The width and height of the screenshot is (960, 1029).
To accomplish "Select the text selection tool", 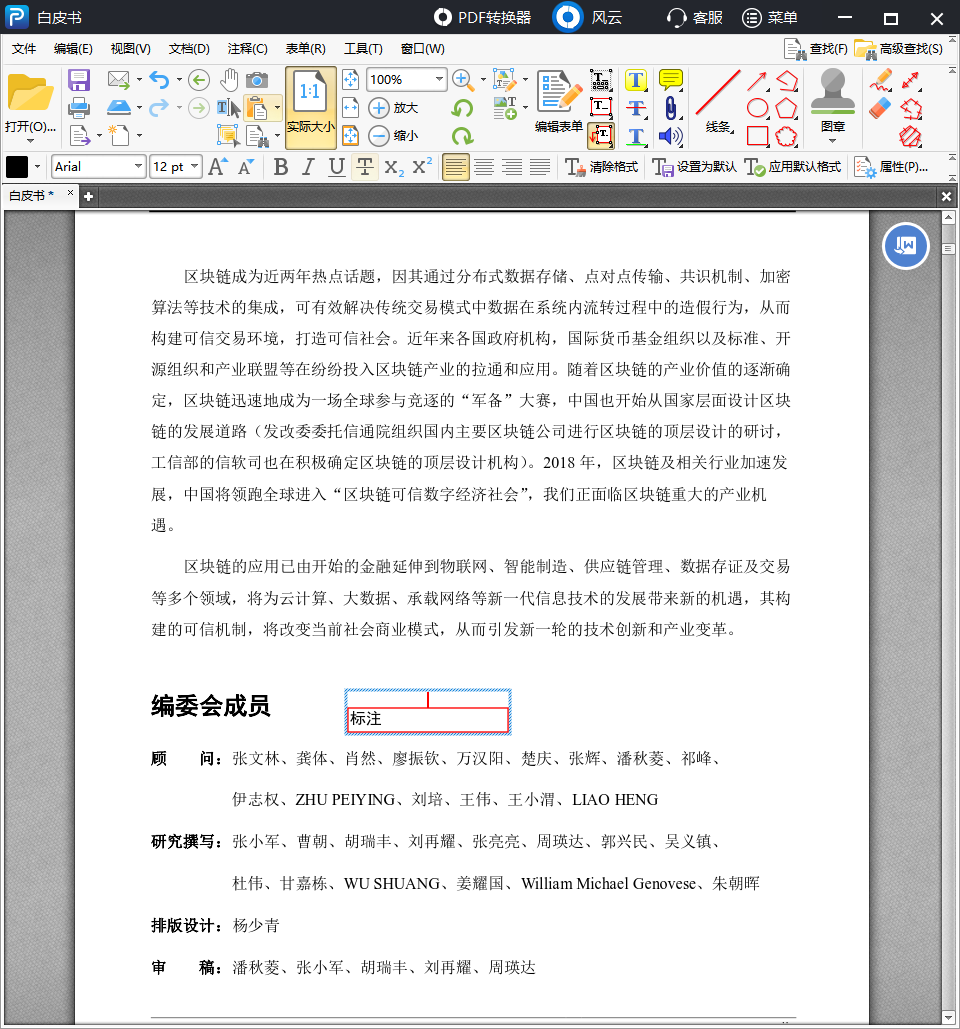I will [x=228, y=108].
